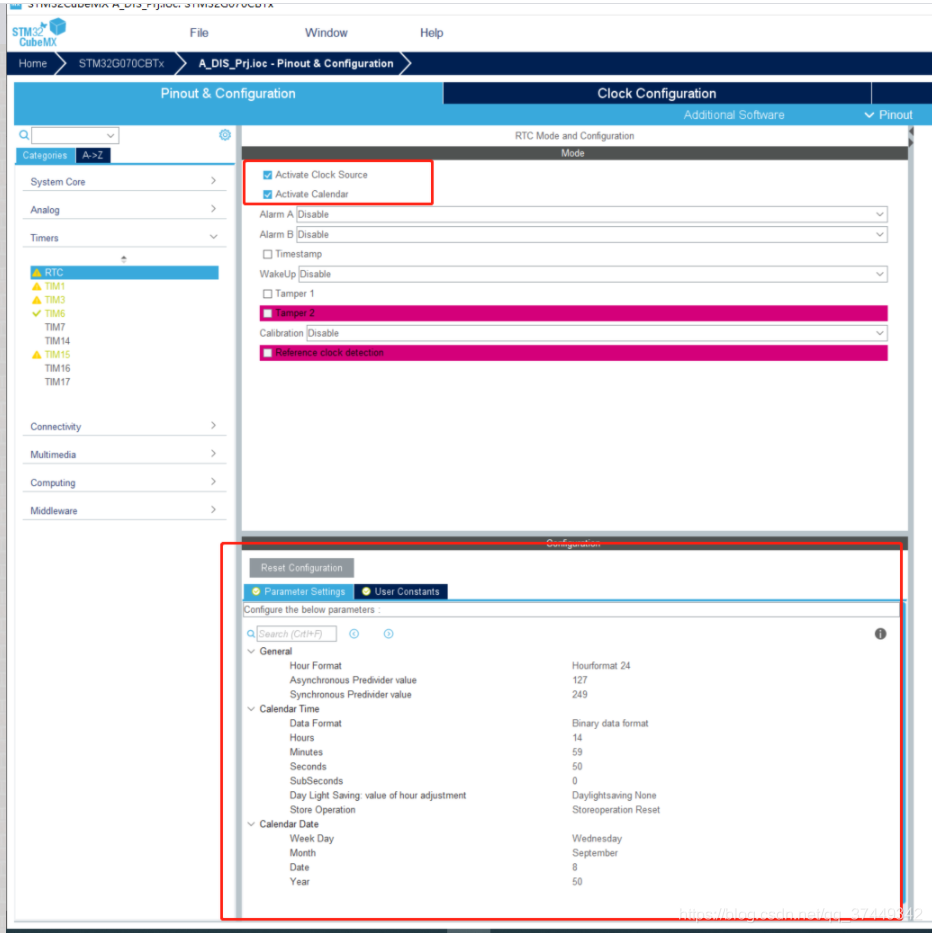932x933 pixels.
Task: Click the Asynchronous Predivider value 127
Action: click(x=580, y=680)
